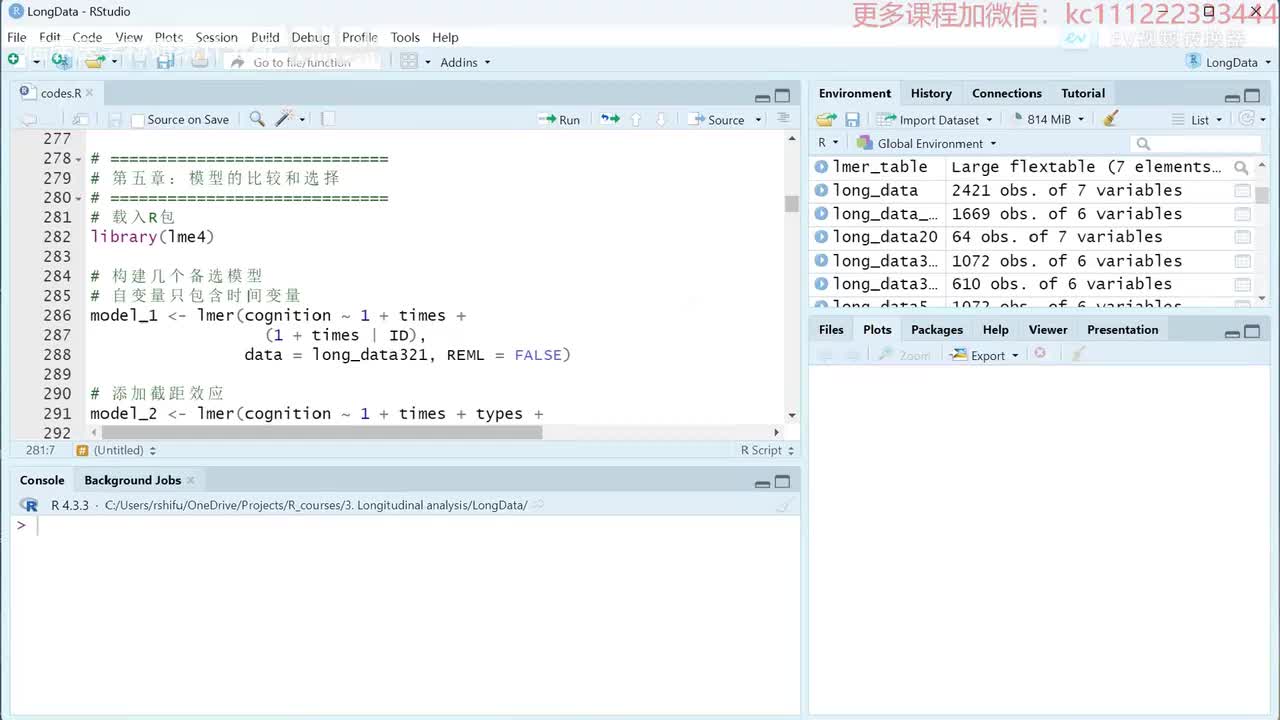Click the Refresh environment icon

click(1246, 119)
